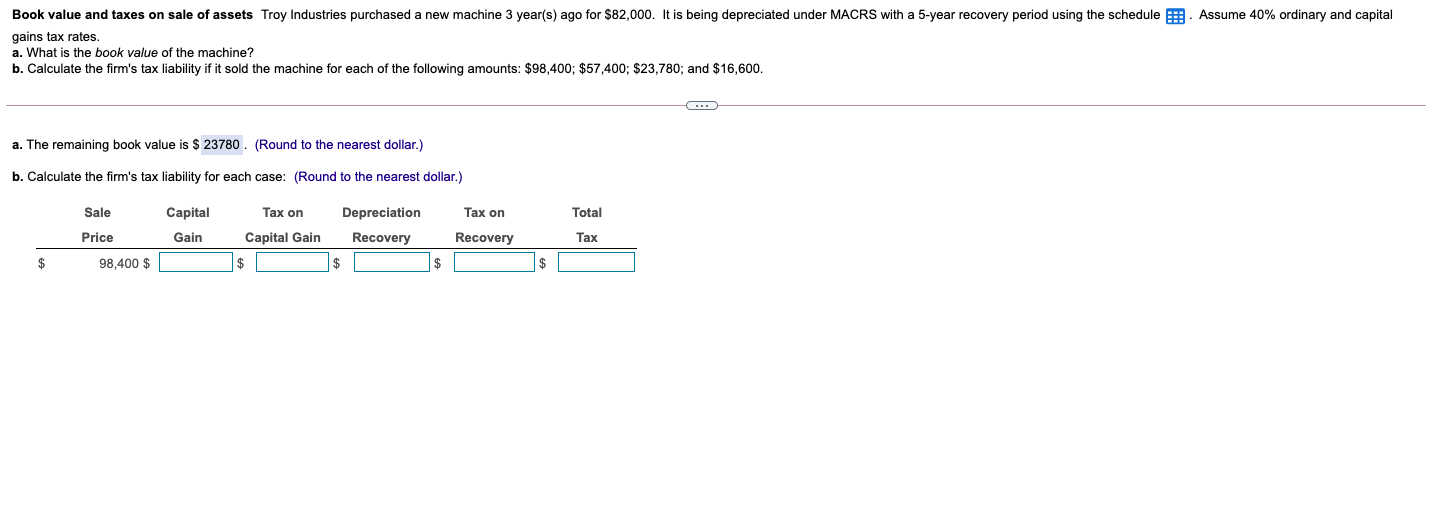Screen dimensions: 1436x522
Task: Open the MACRS schedule table icon
Action: click(1176, 16)
